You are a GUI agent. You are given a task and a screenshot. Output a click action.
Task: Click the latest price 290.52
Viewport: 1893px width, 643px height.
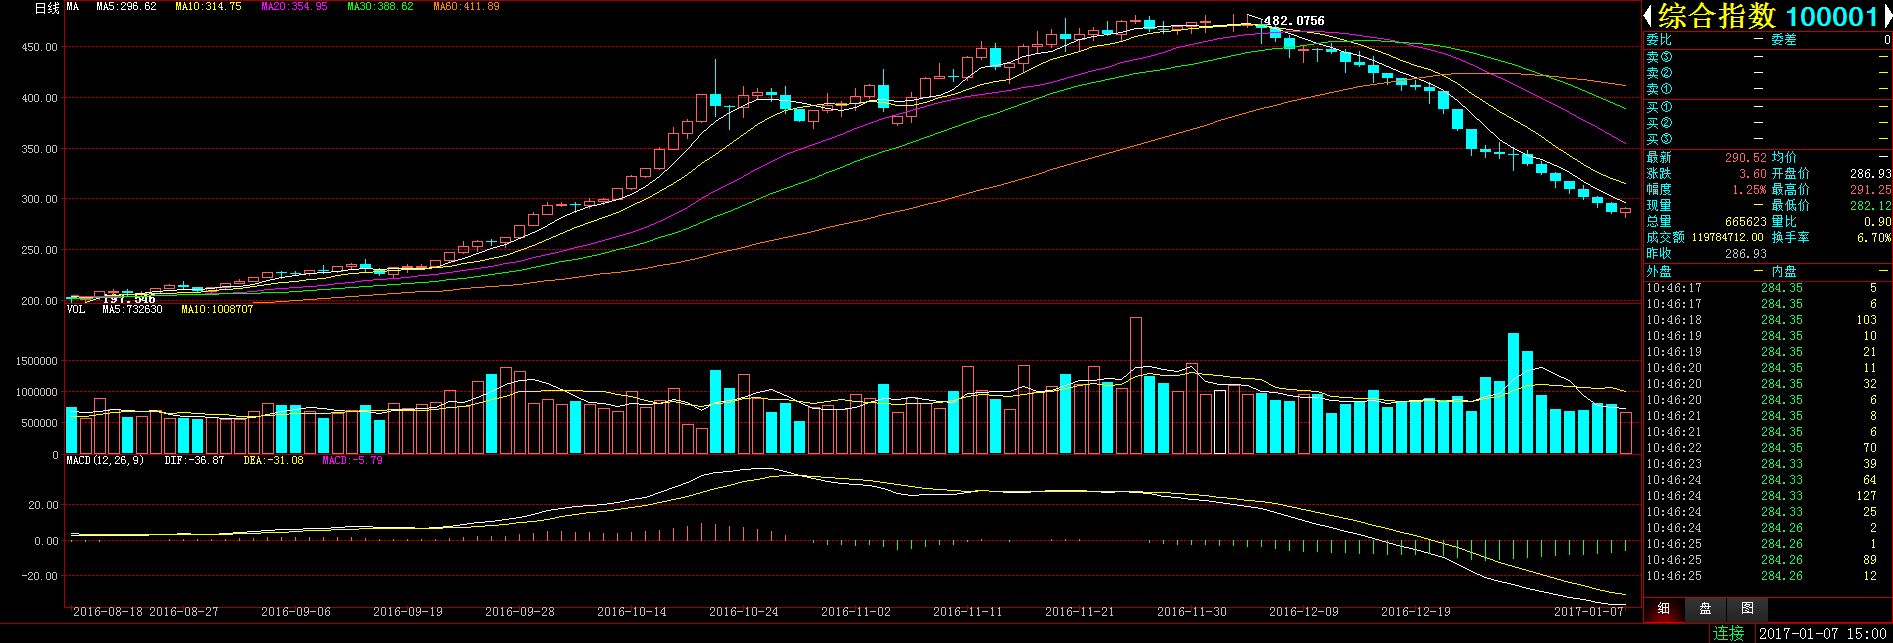1745,158
